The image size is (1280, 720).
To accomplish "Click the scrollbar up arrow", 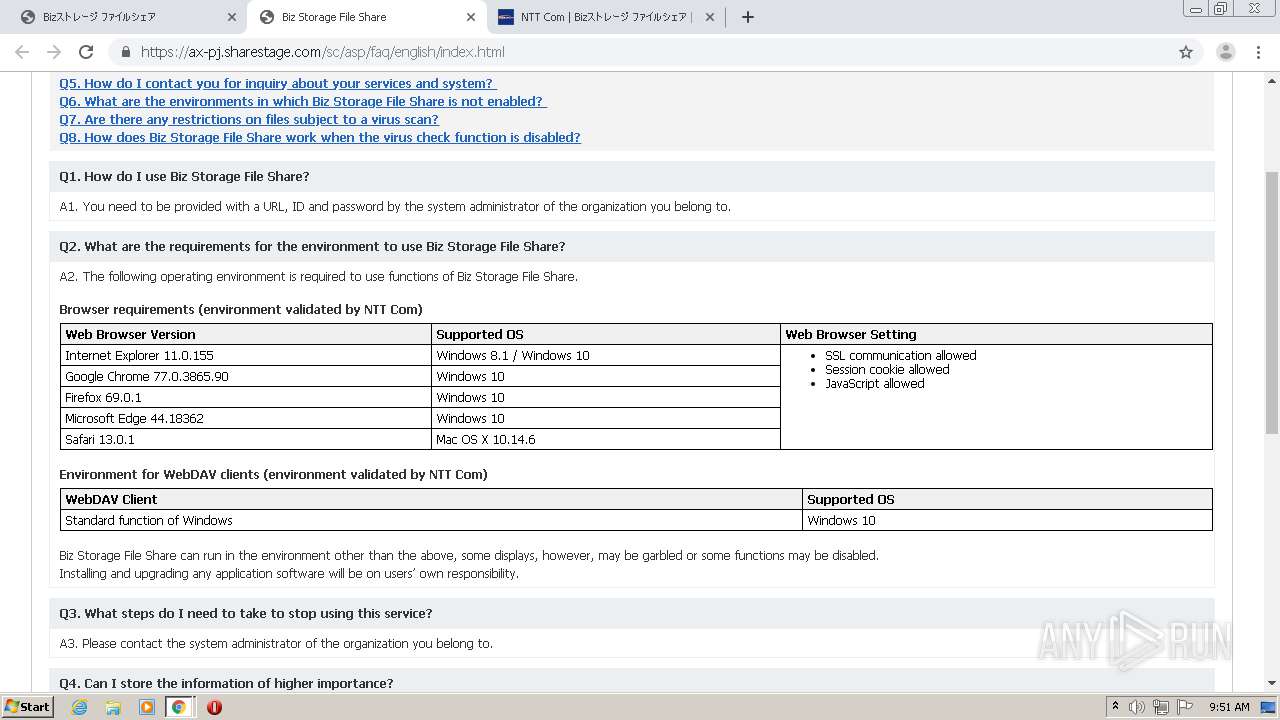I will pos(1272,80).
